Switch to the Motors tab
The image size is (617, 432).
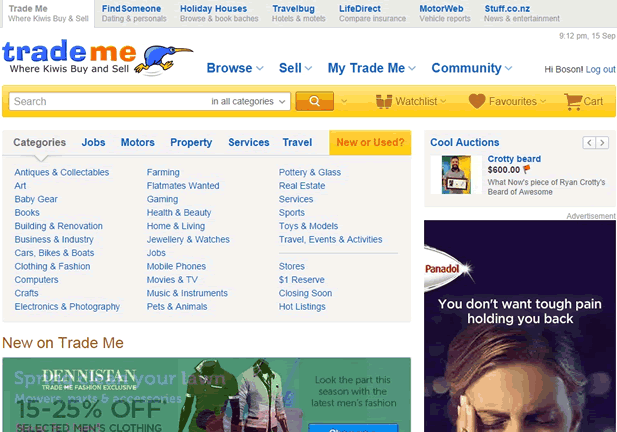(138, 142)
